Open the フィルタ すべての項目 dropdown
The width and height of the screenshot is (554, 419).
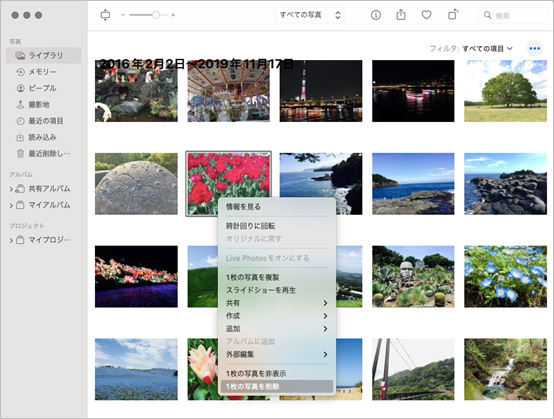(x=471, y=48)
